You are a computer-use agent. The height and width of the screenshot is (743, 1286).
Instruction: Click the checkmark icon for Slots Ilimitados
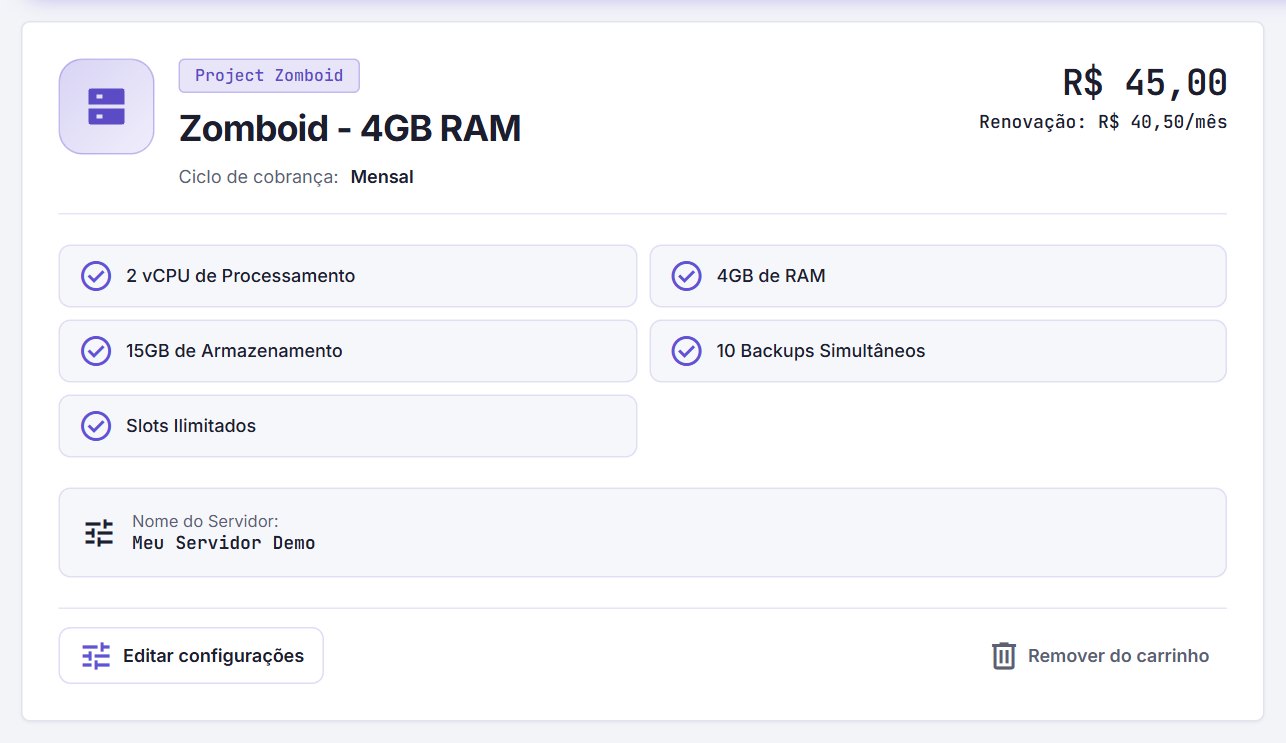[95, 426]
